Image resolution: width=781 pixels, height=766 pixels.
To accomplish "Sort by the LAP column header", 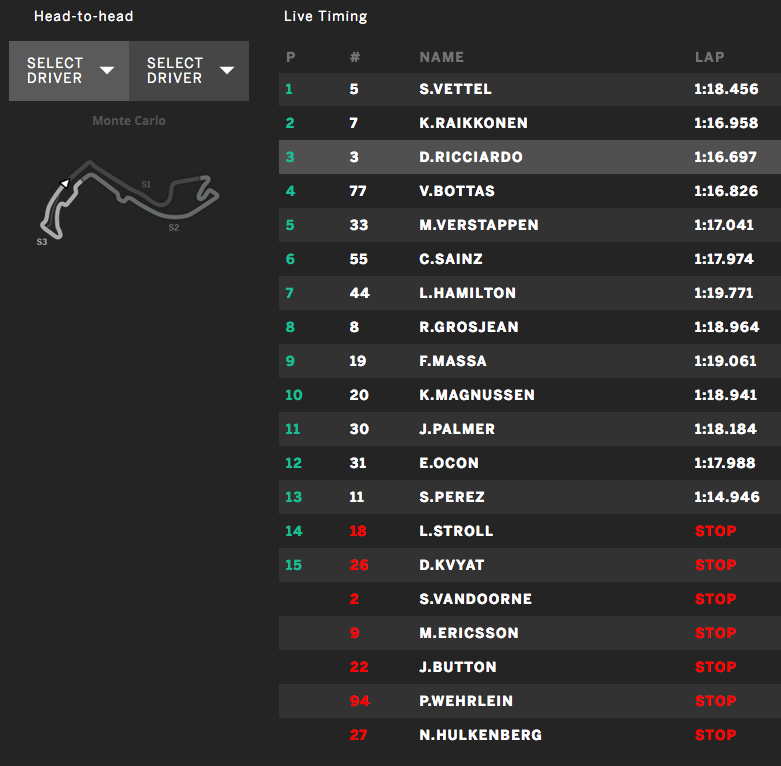I will click(x=709, y=58).
